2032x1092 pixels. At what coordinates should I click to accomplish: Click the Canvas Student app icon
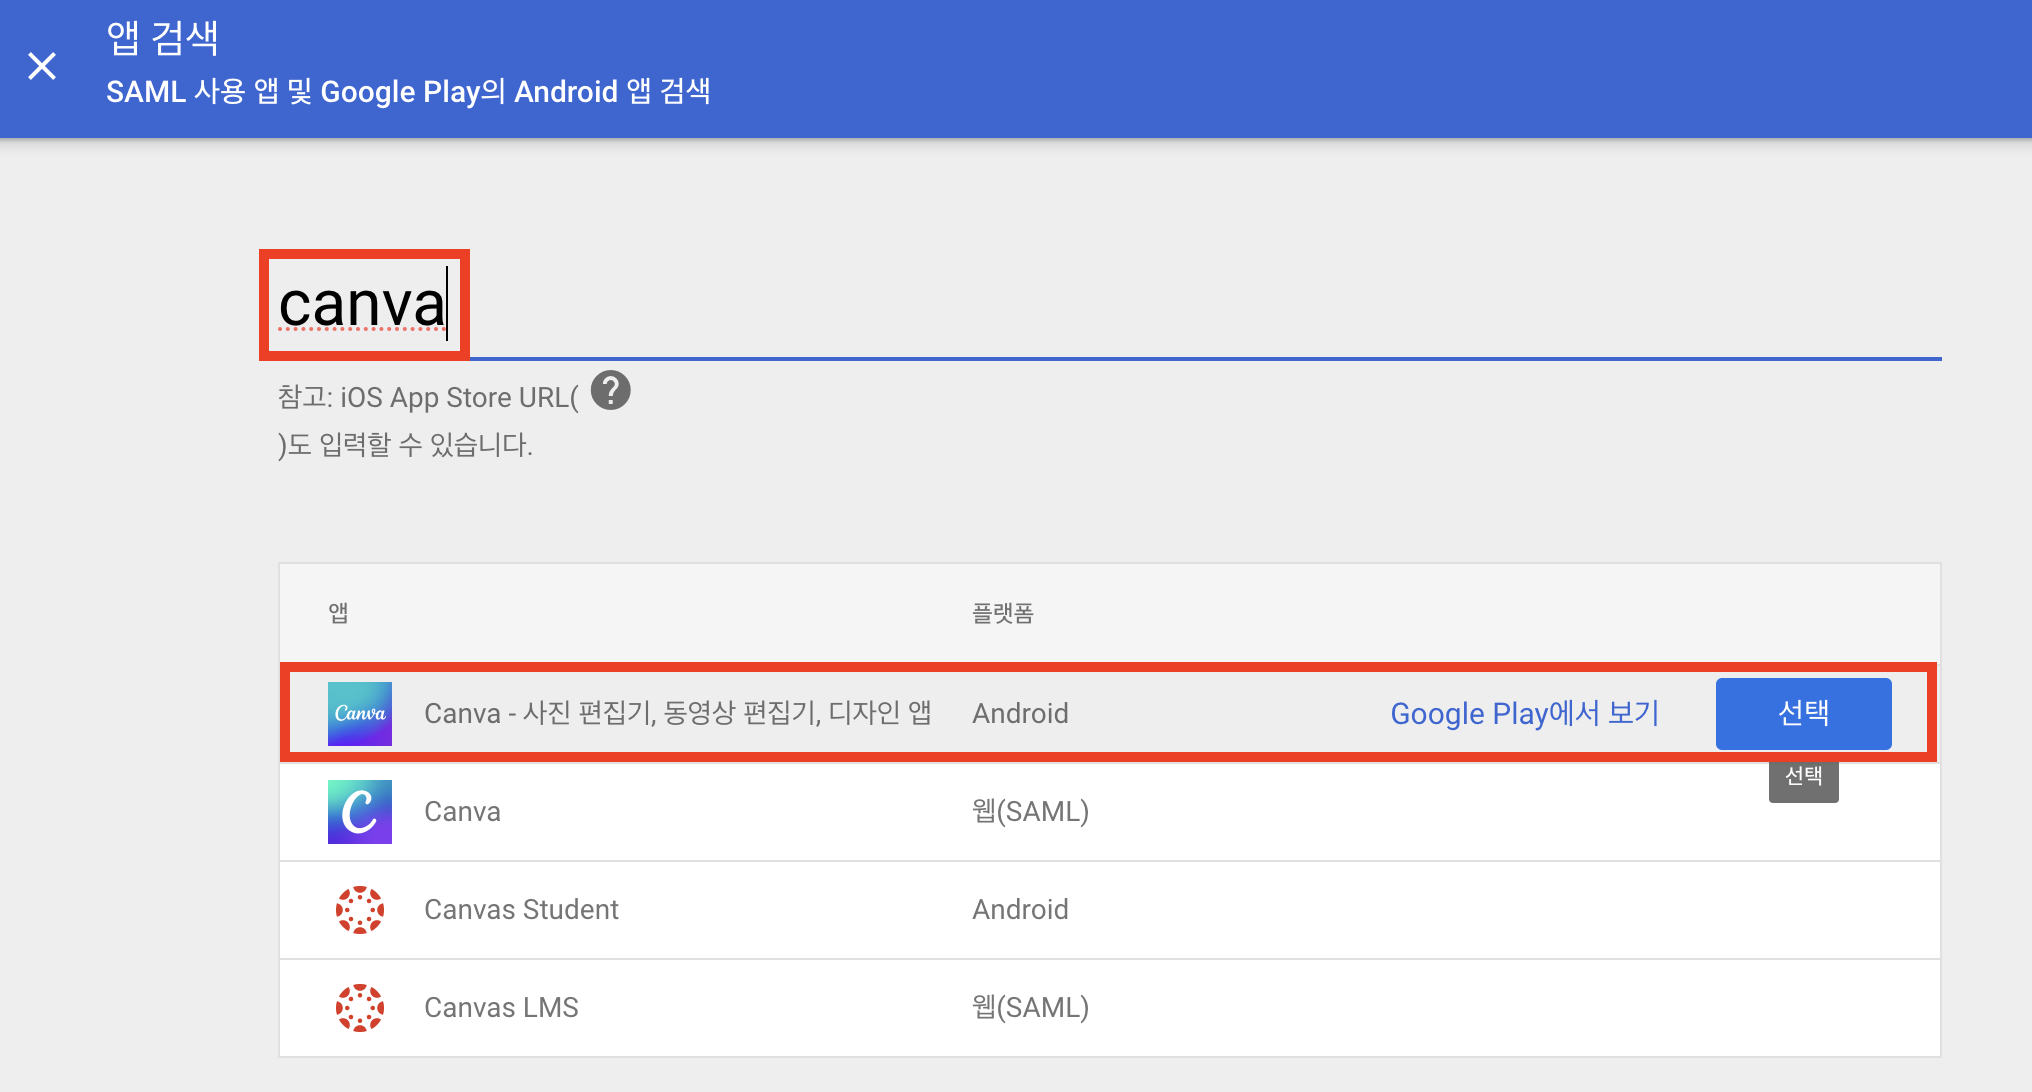(359, 909)
